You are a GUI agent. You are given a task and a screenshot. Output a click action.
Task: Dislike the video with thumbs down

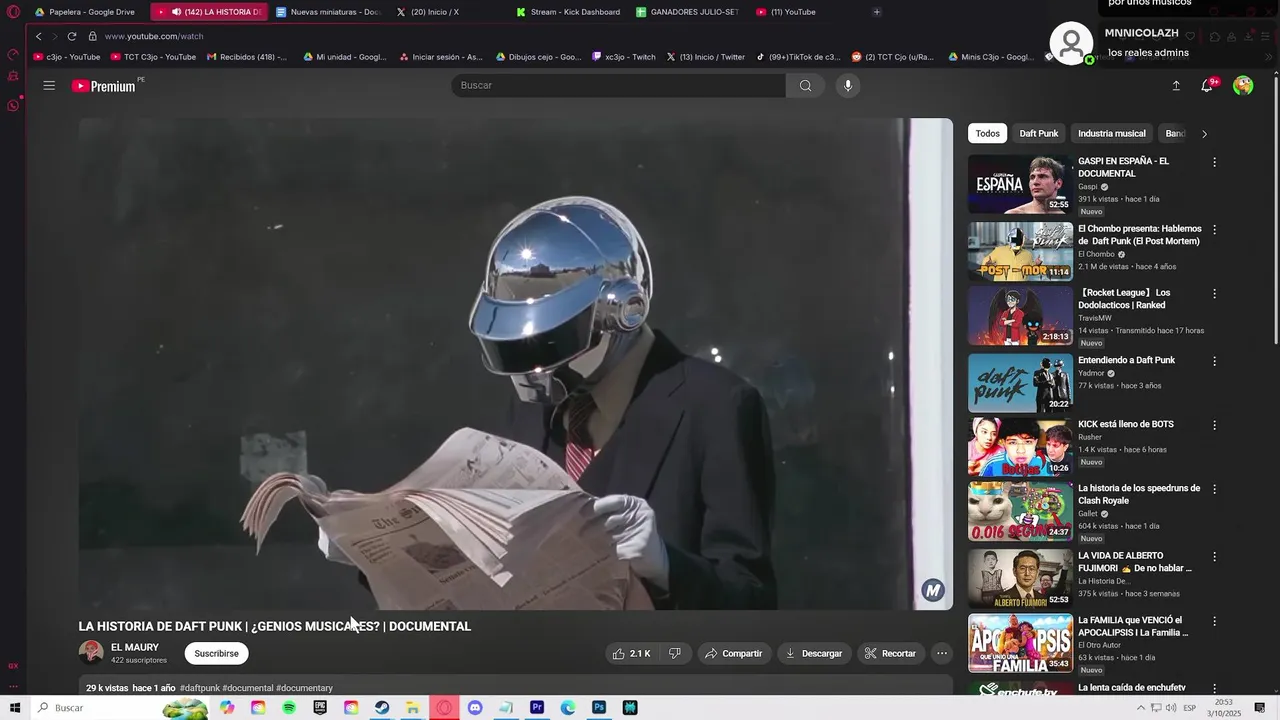675,653
